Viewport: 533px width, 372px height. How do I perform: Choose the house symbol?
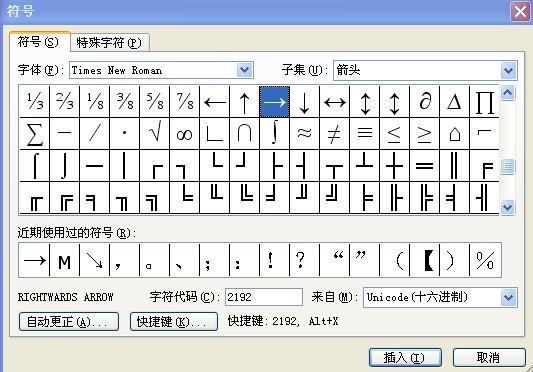[454, 134]
